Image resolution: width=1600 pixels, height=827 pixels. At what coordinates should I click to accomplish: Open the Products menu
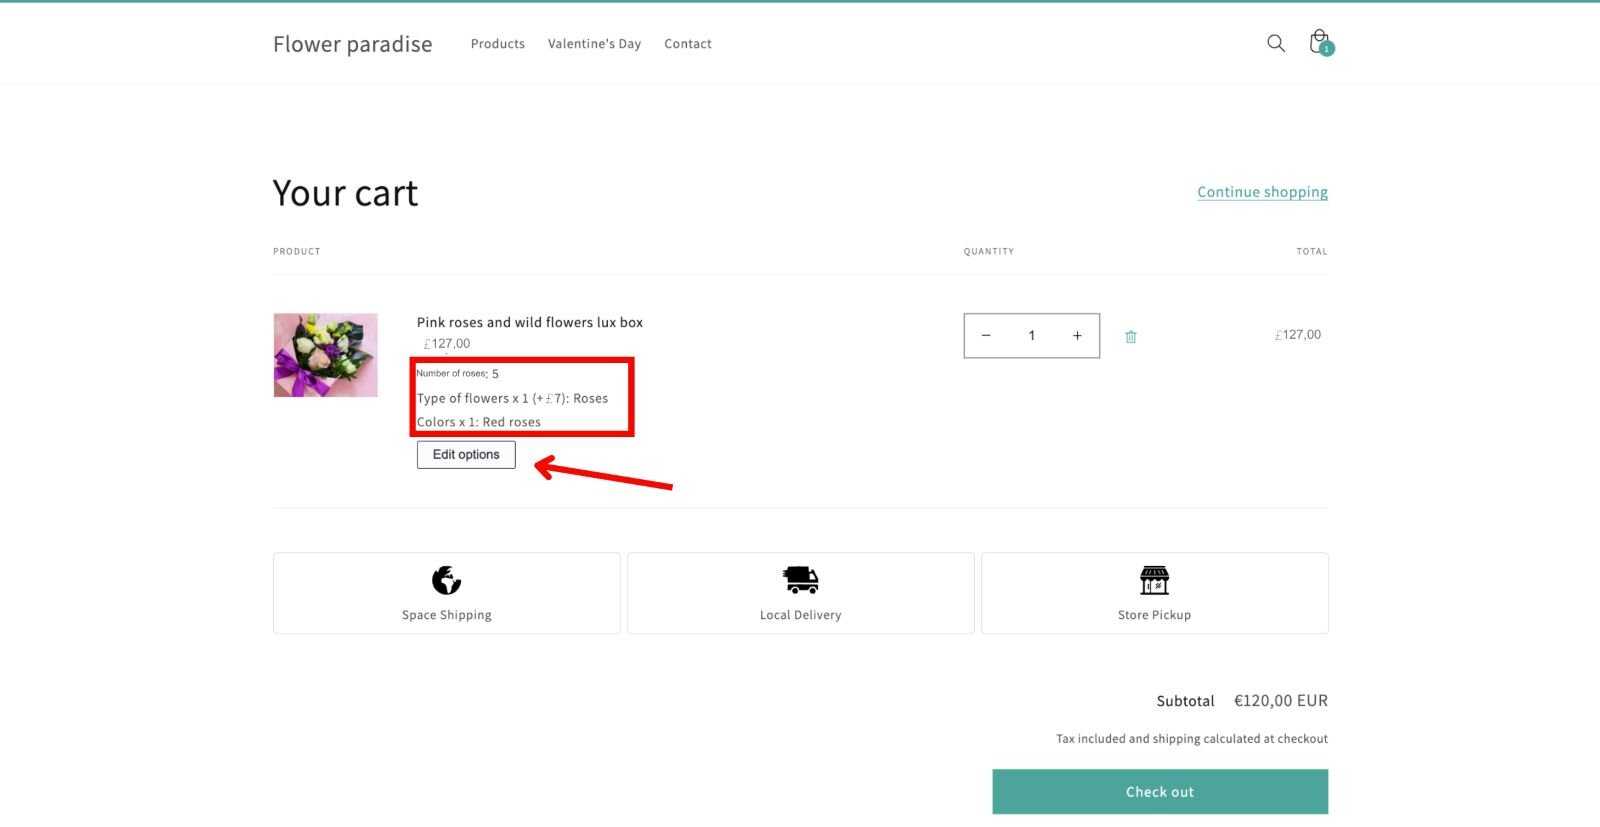pyautogui.click(x=497, y=44)
